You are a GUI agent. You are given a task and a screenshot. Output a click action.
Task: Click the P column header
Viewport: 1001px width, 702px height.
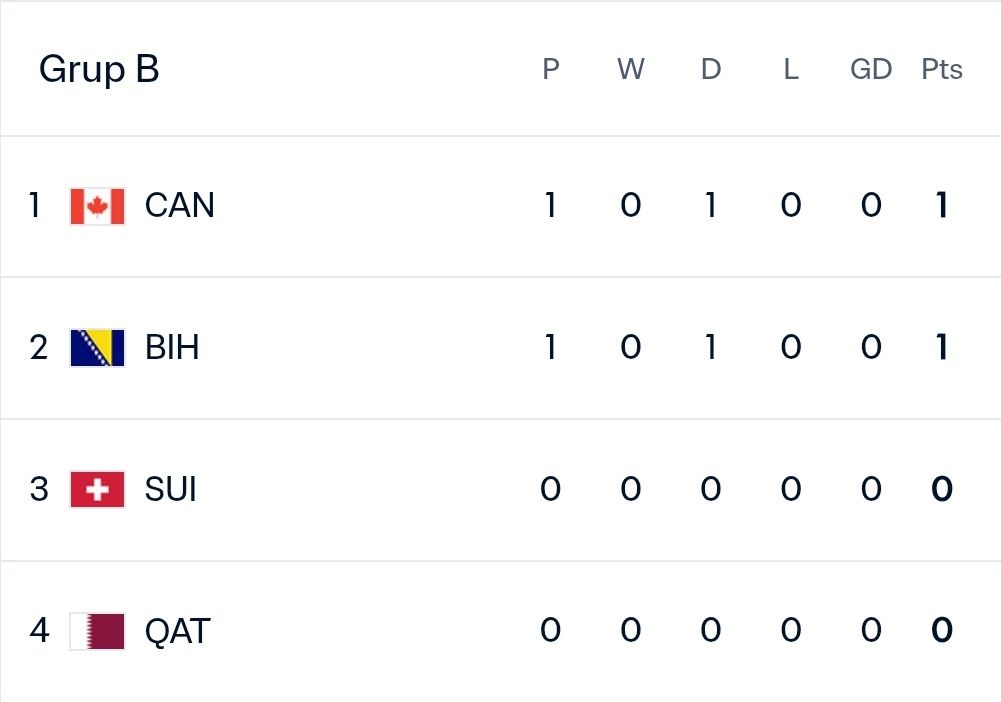(x=550, y=69)
